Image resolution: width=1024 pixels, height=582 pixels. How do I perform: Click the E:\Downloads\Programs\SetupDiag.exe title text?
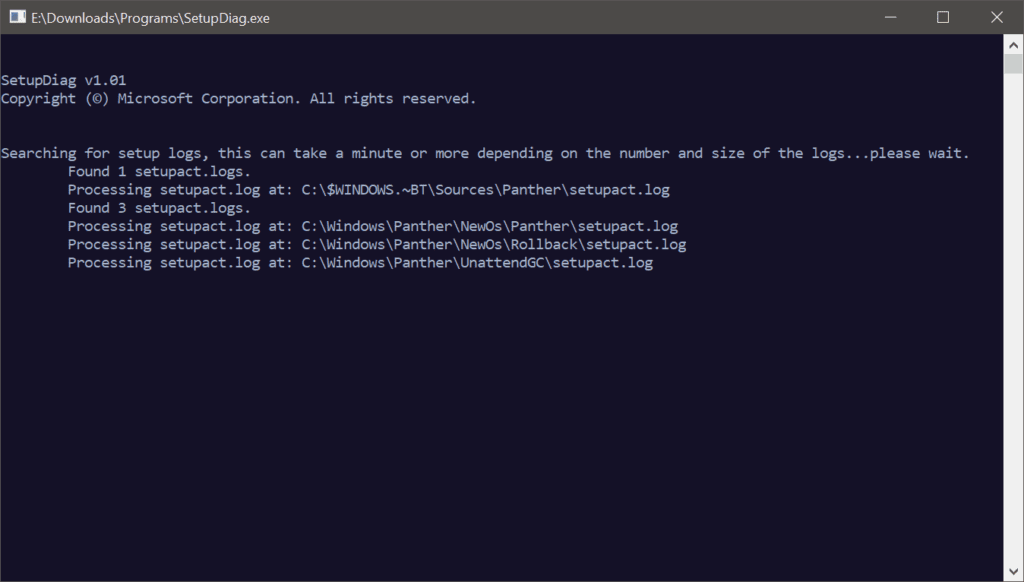coord(150,17)
